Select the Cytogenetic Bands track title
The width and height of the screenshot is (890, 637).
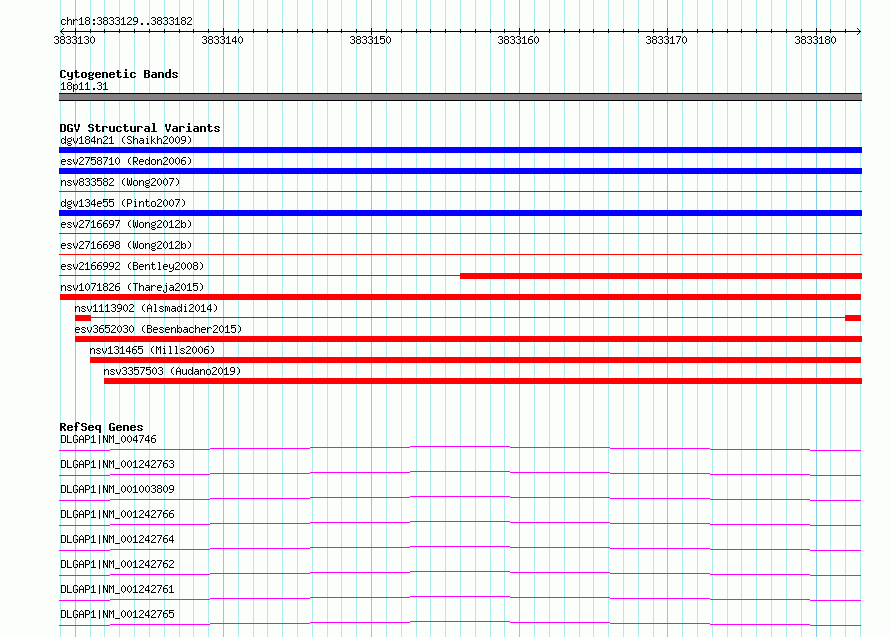click(x=119, y=74)
